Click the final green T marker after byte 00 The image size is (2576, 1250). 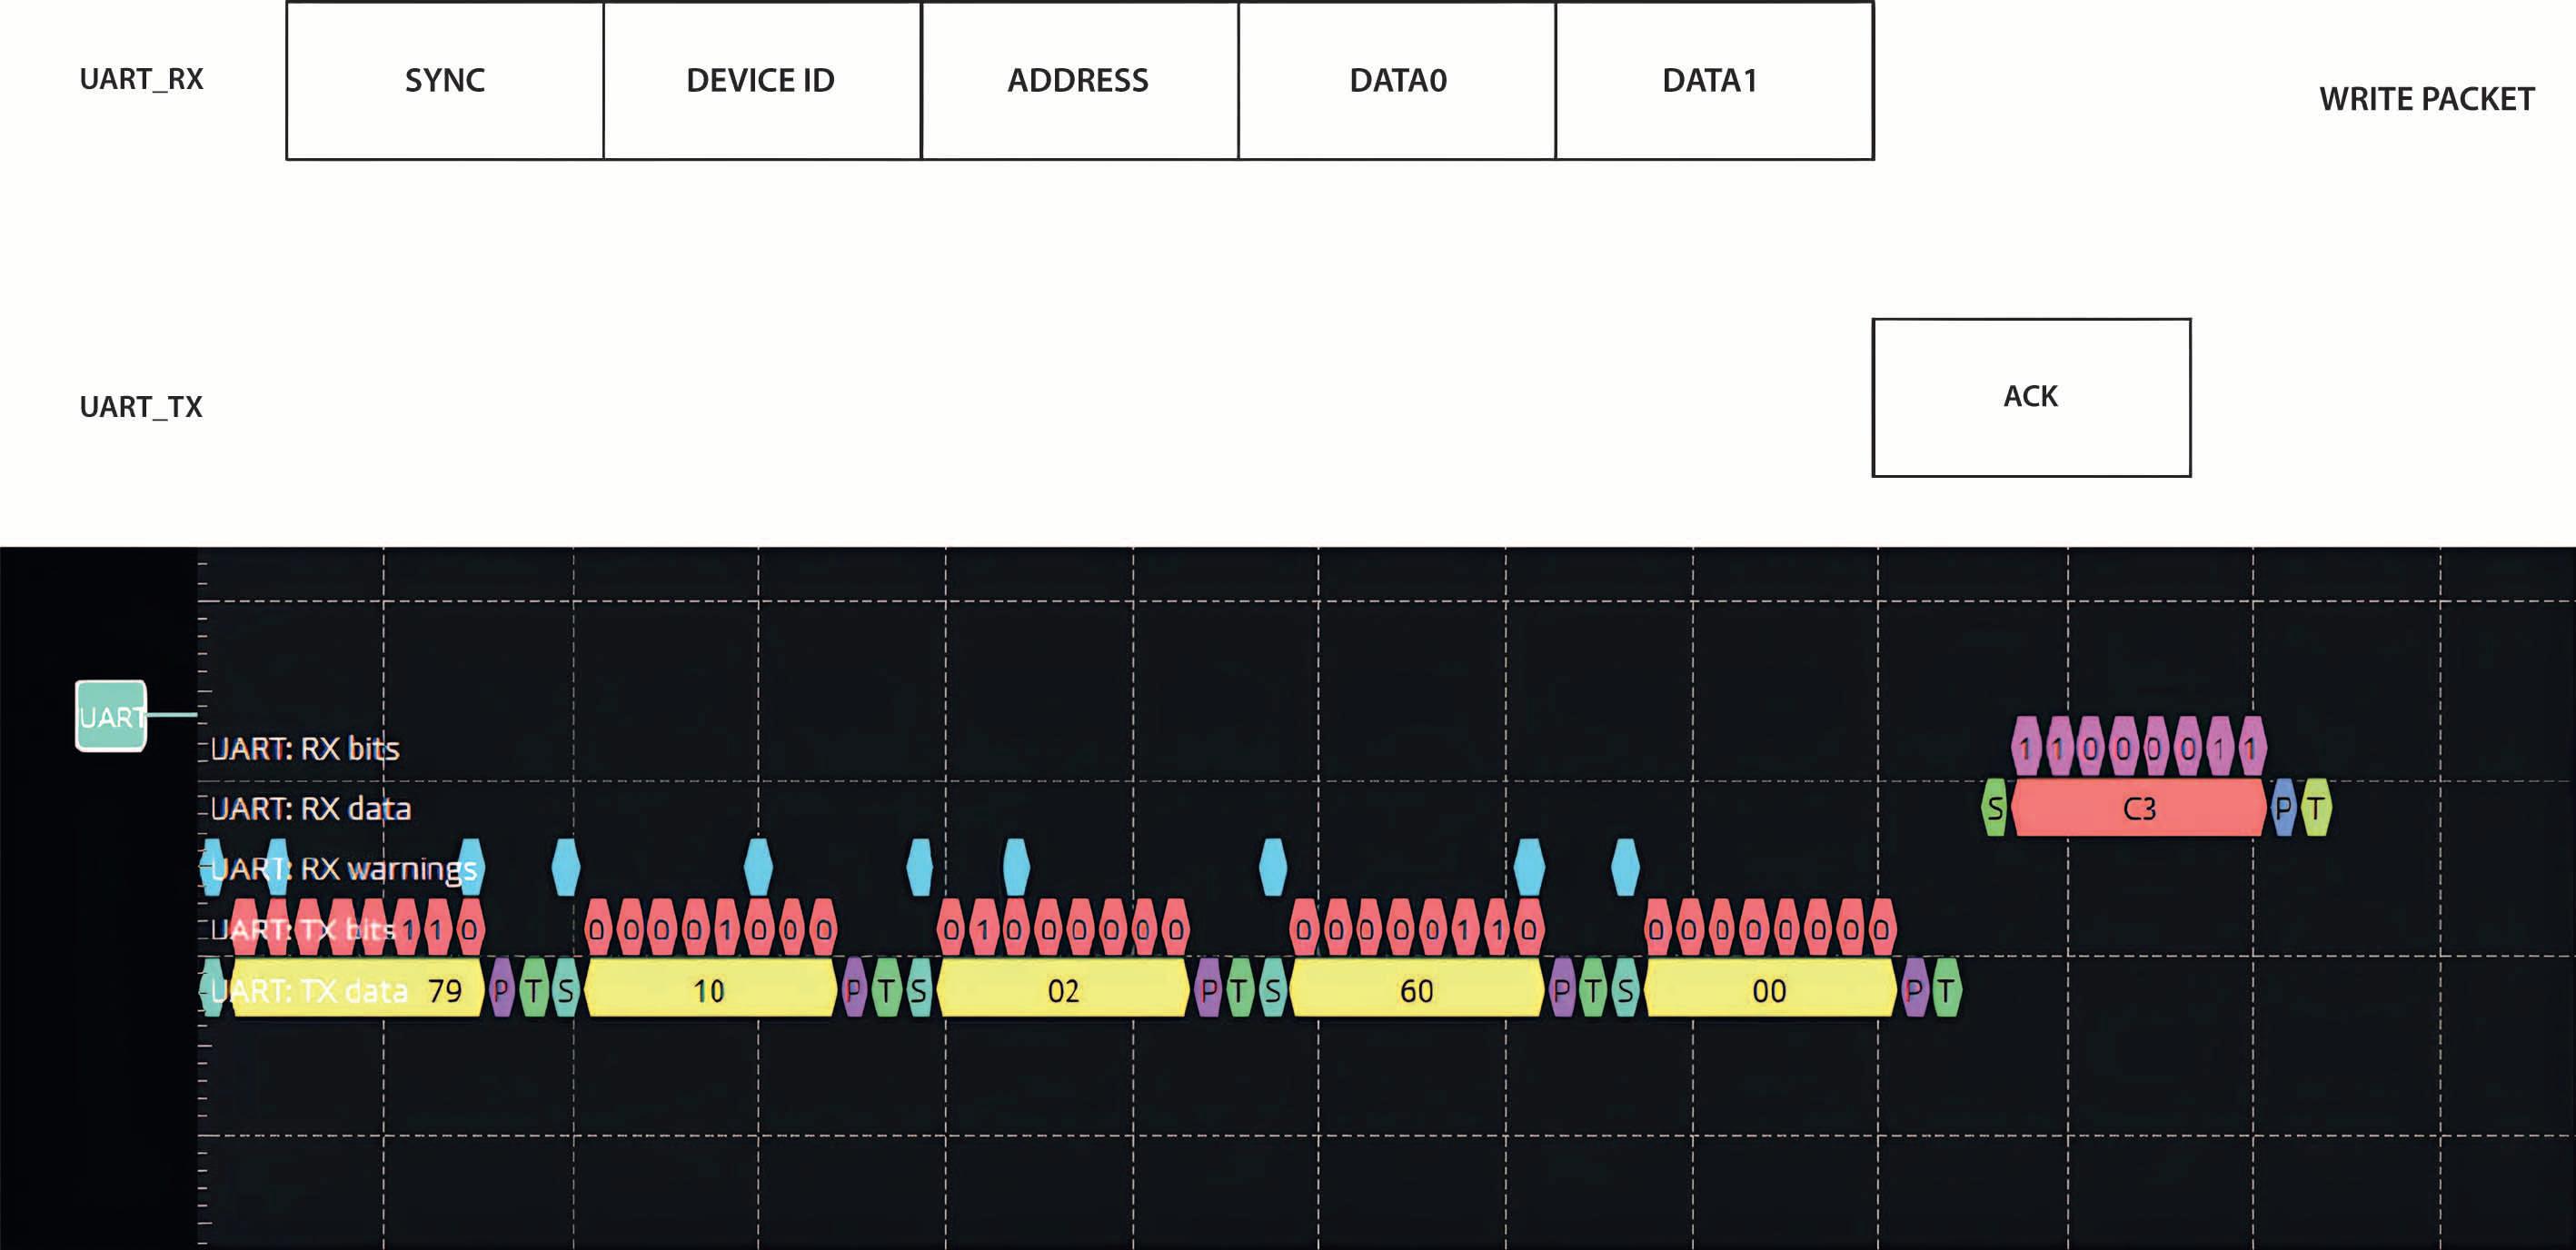(1946, 990)
